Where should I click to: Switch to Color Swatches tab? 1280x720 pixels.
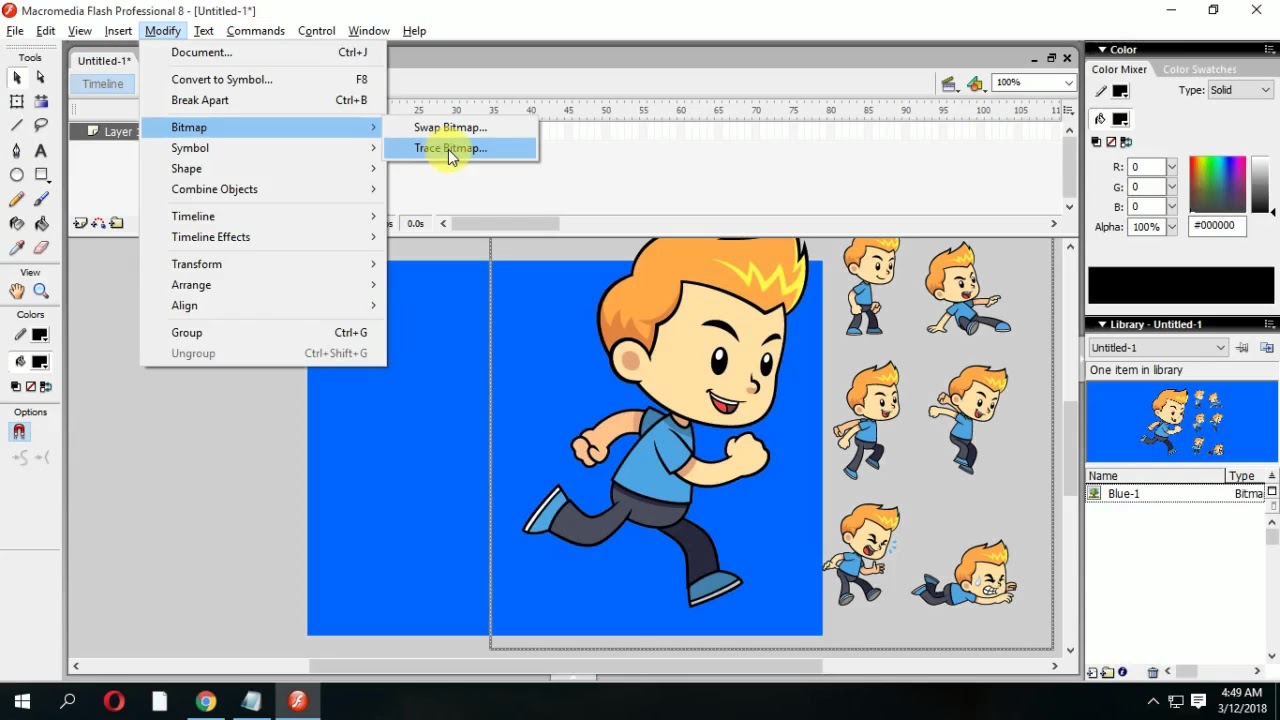tap(1199, 69)
